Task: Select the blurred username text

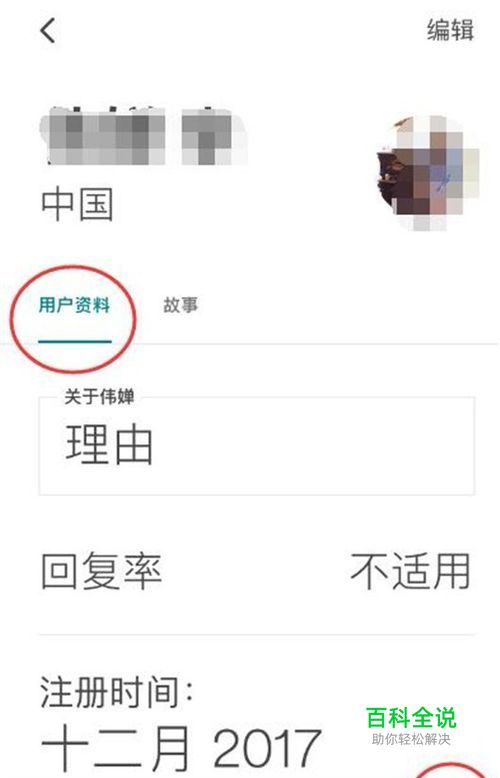Action: [x=143, y=136]
